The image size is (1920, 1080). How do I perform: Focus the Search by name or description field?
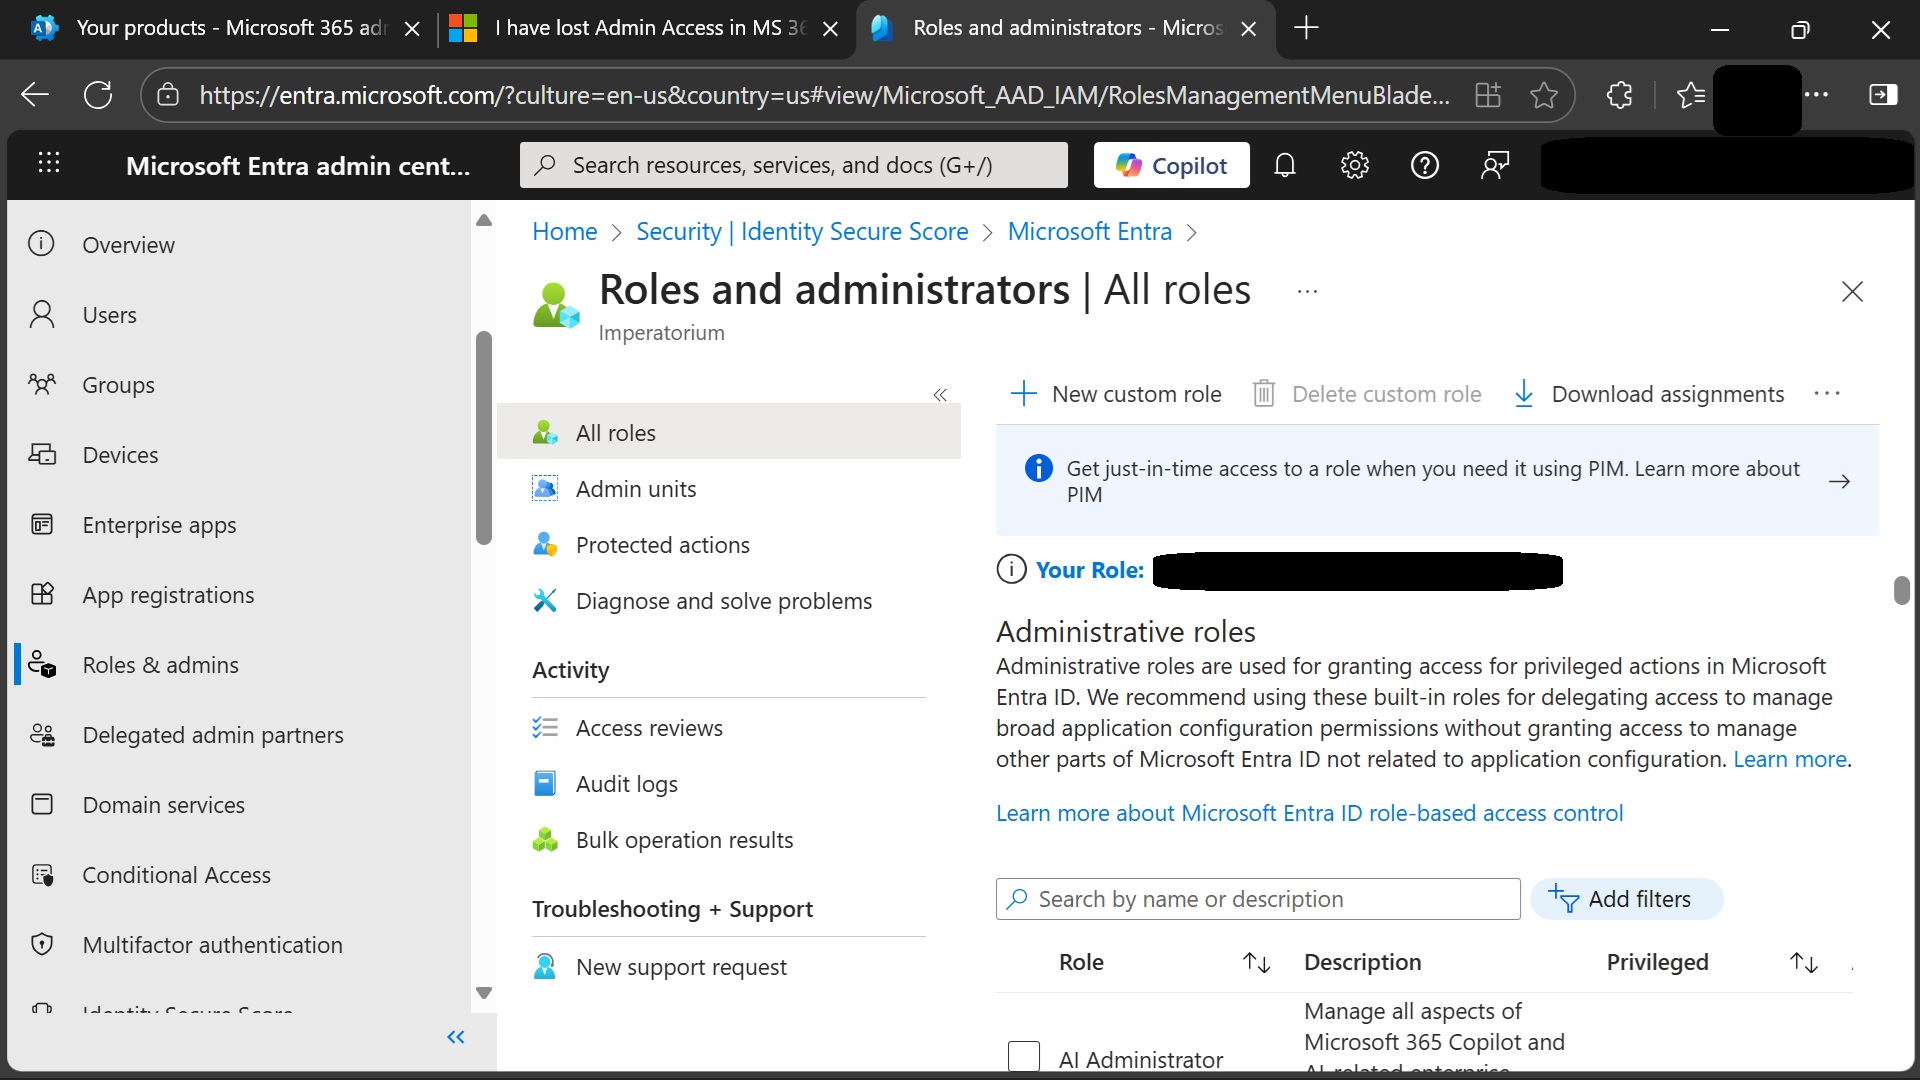(x=1270, y=899)
